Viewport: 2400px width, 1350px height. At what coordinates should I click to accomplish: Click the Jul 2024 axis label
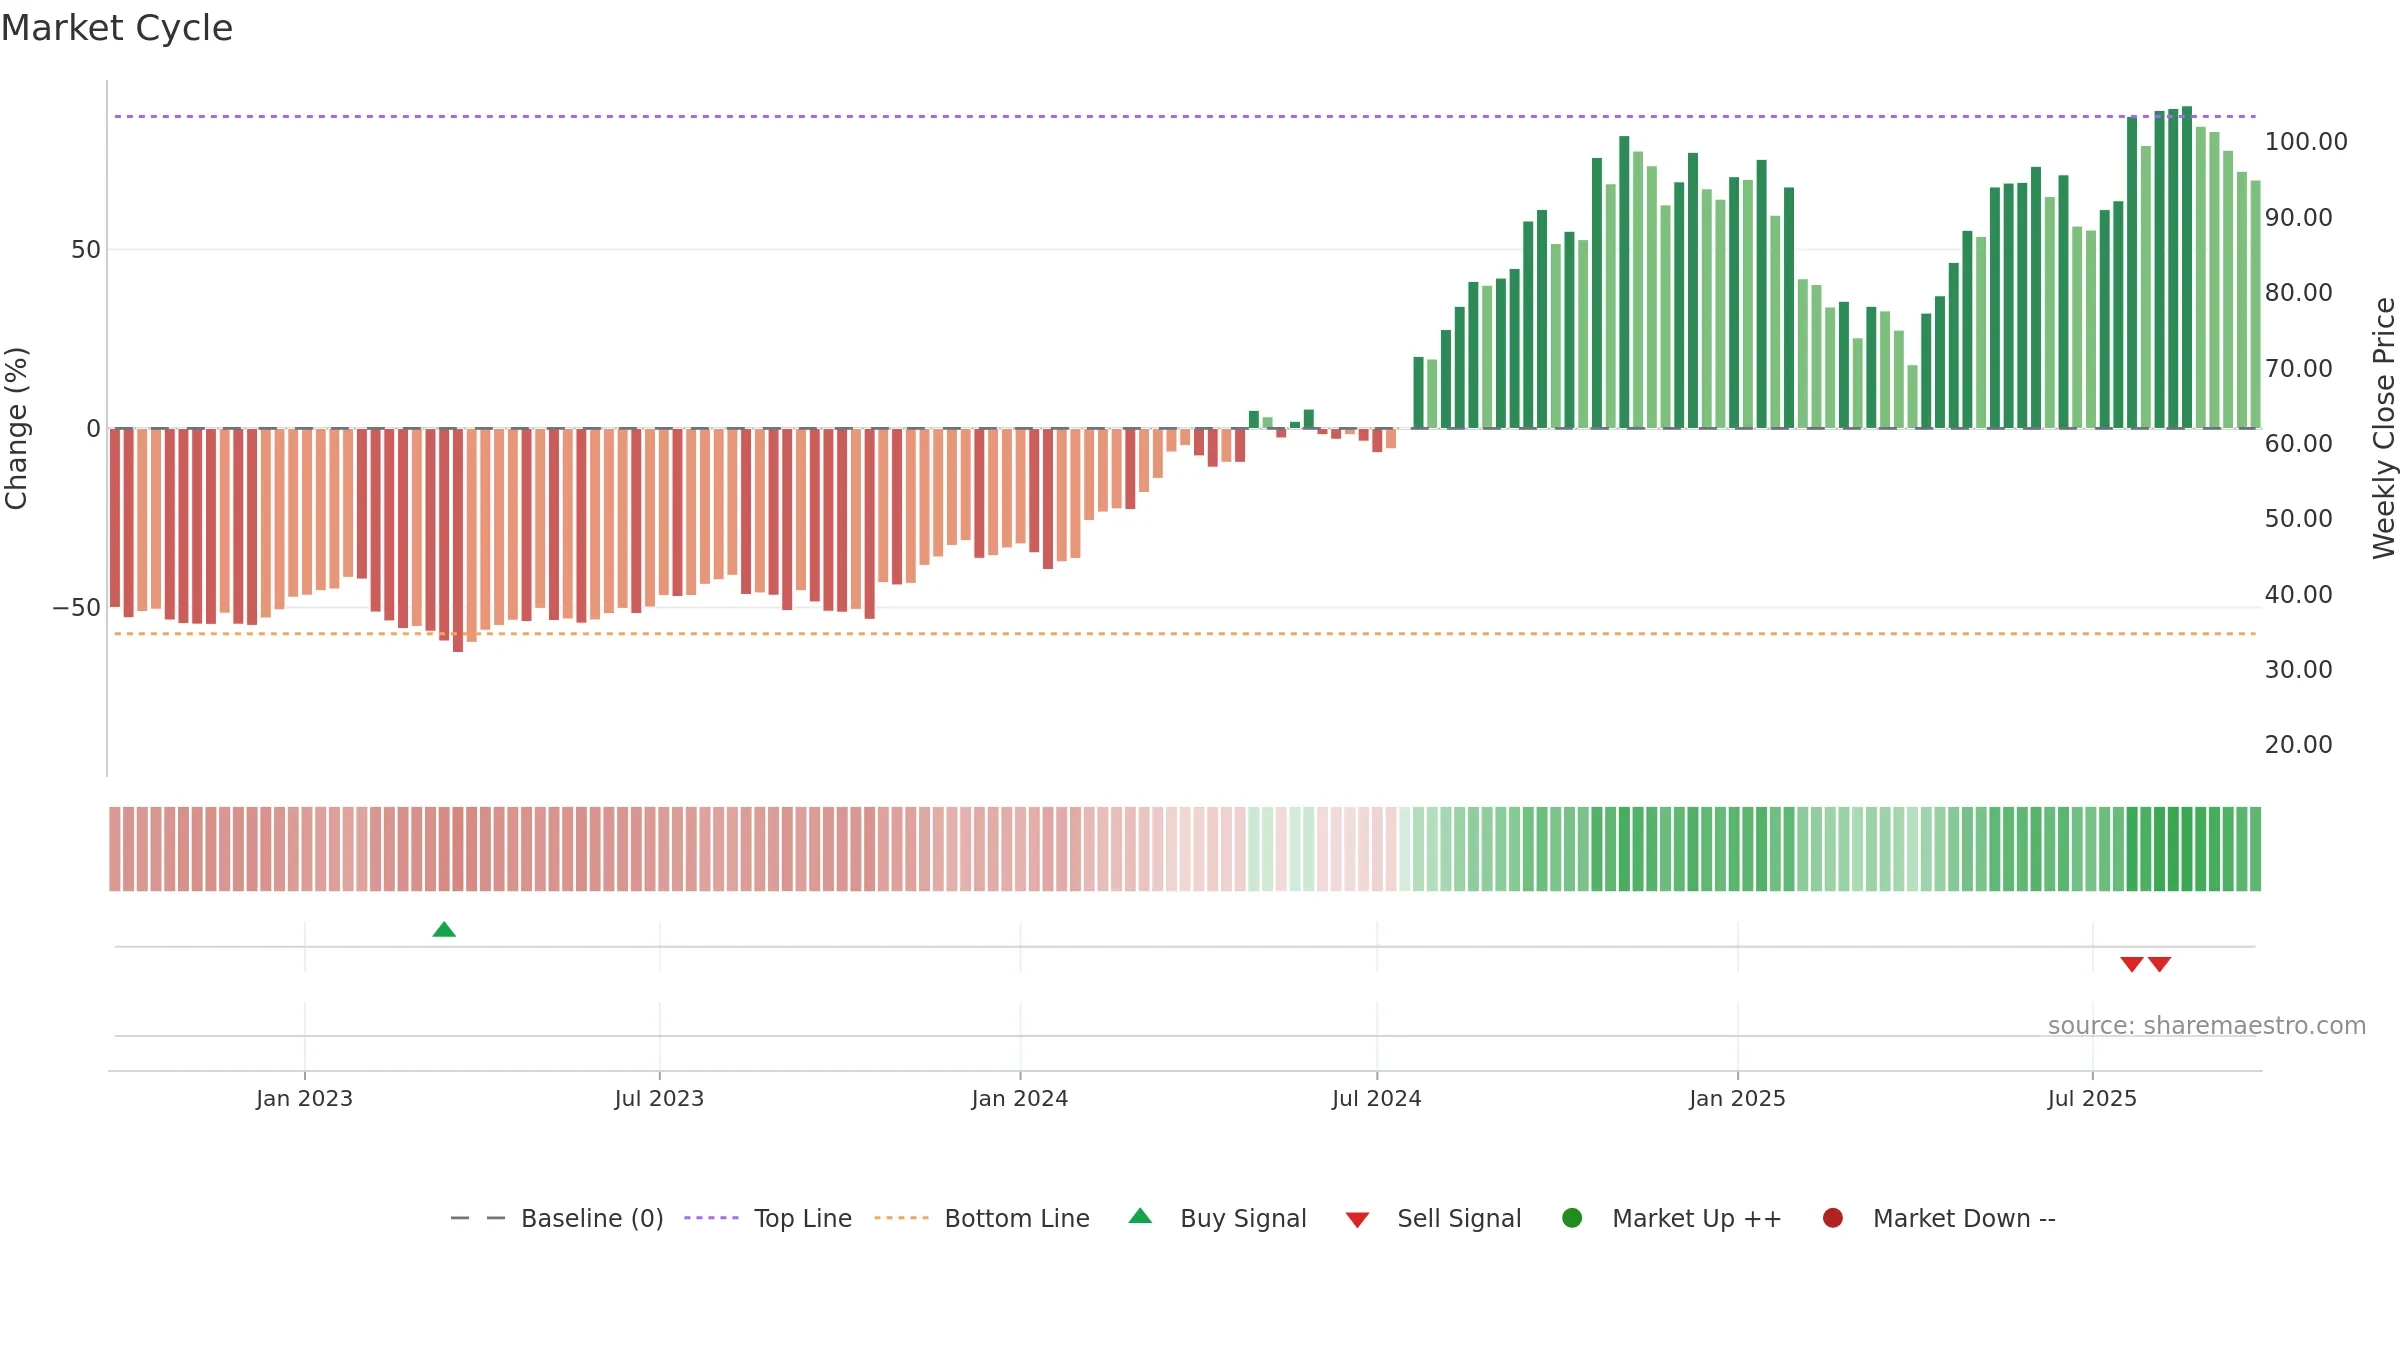tap(1376, 1098)
